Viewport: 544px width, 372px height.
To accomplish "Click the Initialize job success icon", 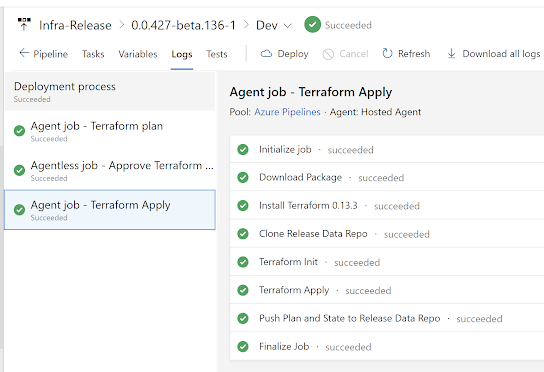I will tap(243, 150).
